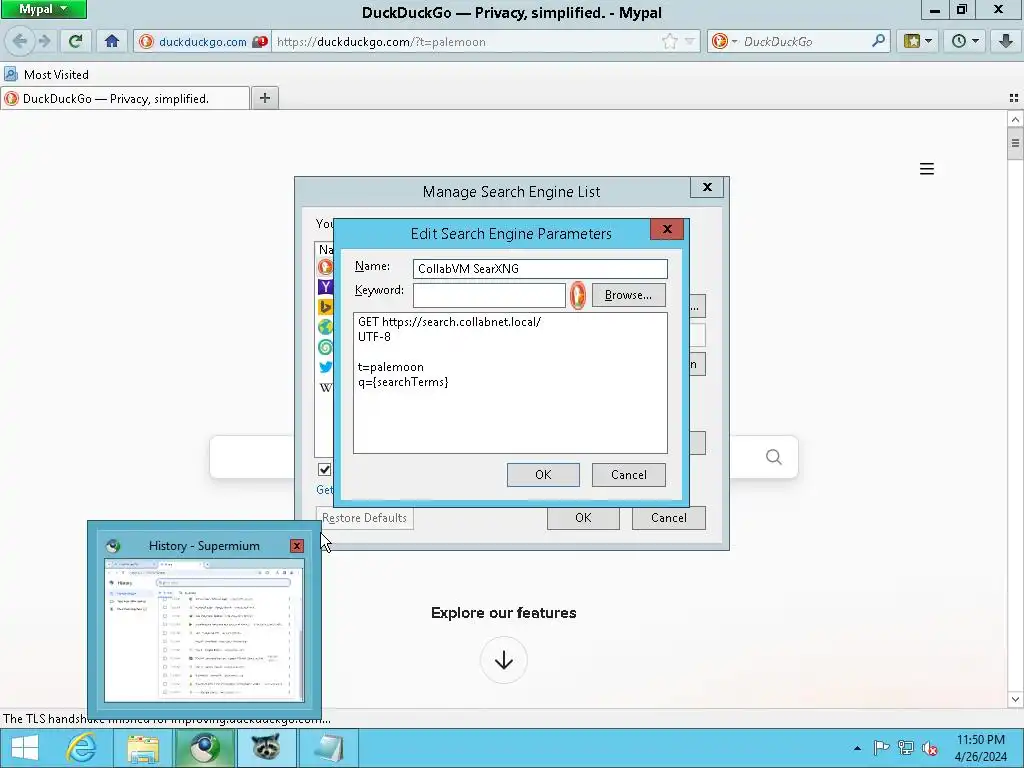Click the Restore Defaults button
The width and height of the screenshot is (1024, 768).
click(x=364, y=518)
